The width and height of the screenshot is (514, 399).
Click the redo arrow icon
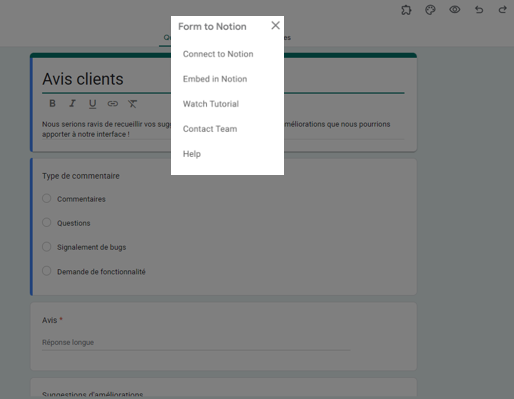pyautogui.click(x=503, y=10)
